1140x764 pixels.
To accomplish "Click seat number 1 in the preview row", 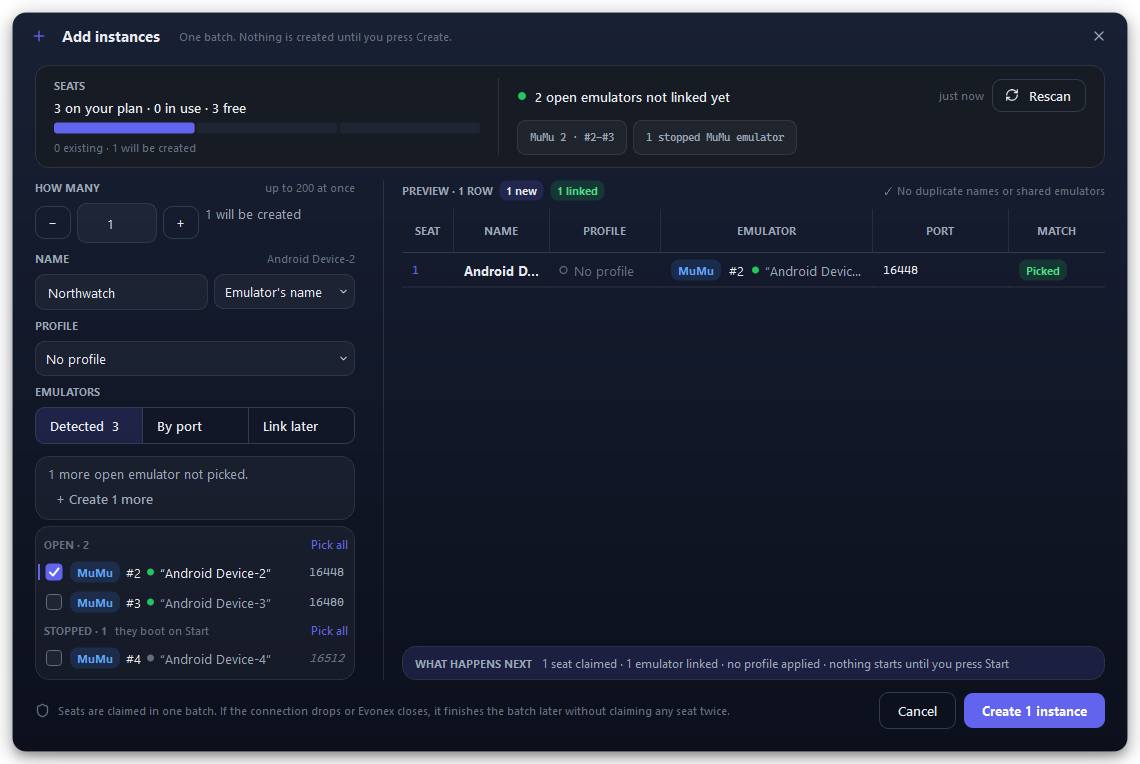I will (x=415, y=270).
